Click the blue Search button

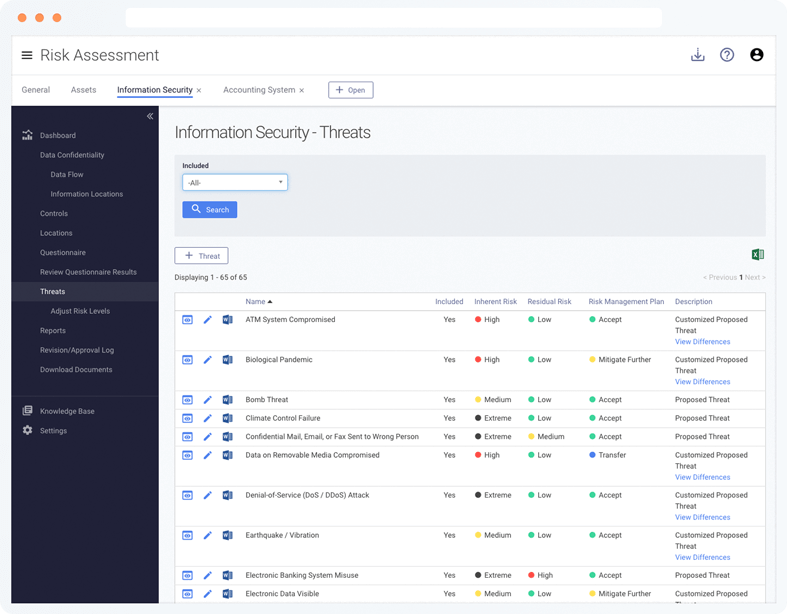(210, 209)
